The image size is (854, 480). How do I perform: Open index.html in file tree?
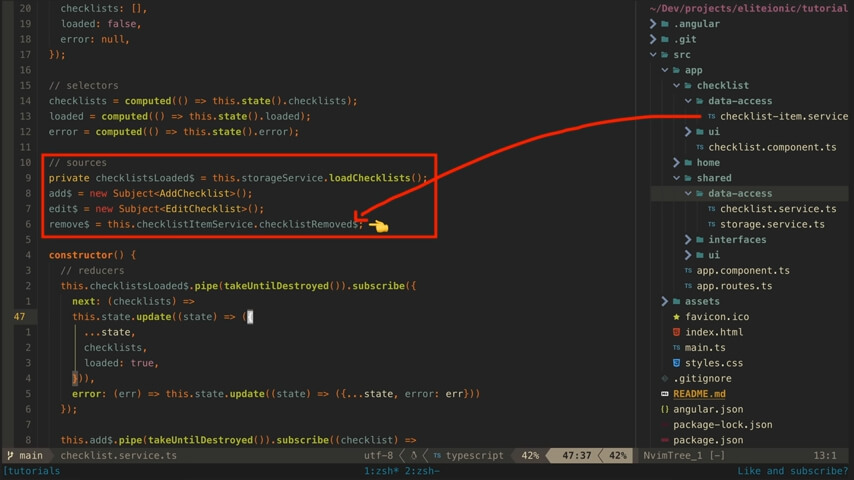(x=714, y=332)
